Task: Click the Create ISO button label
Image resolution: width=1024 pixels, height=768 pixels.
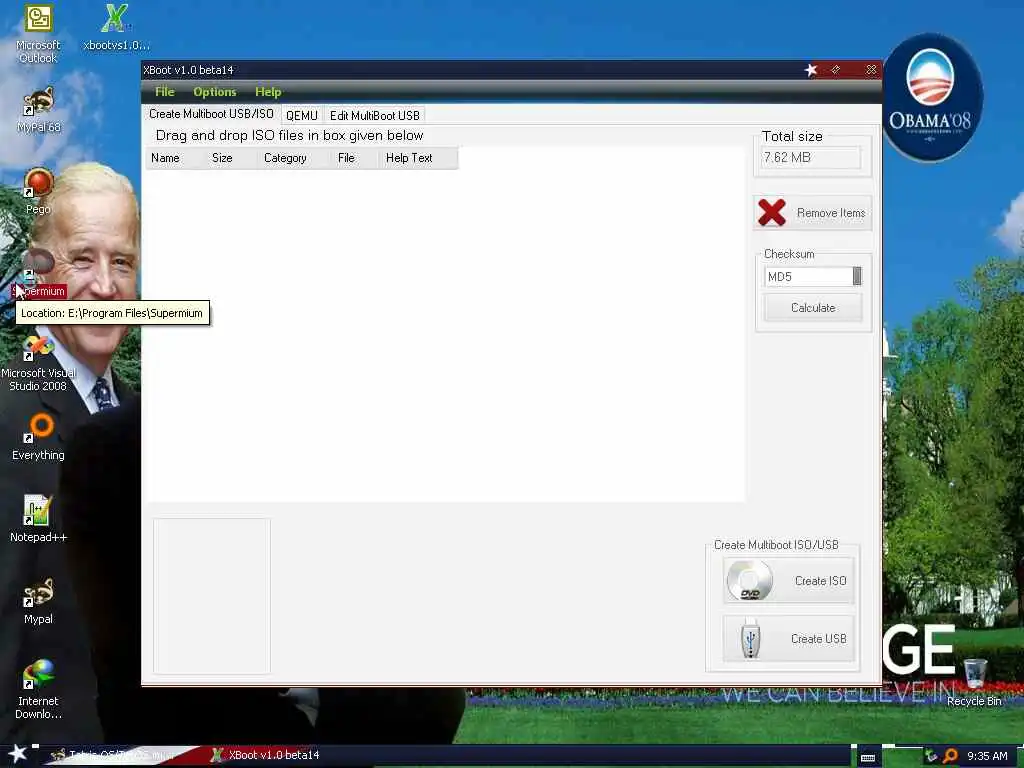Action: [x=821, y=581]
